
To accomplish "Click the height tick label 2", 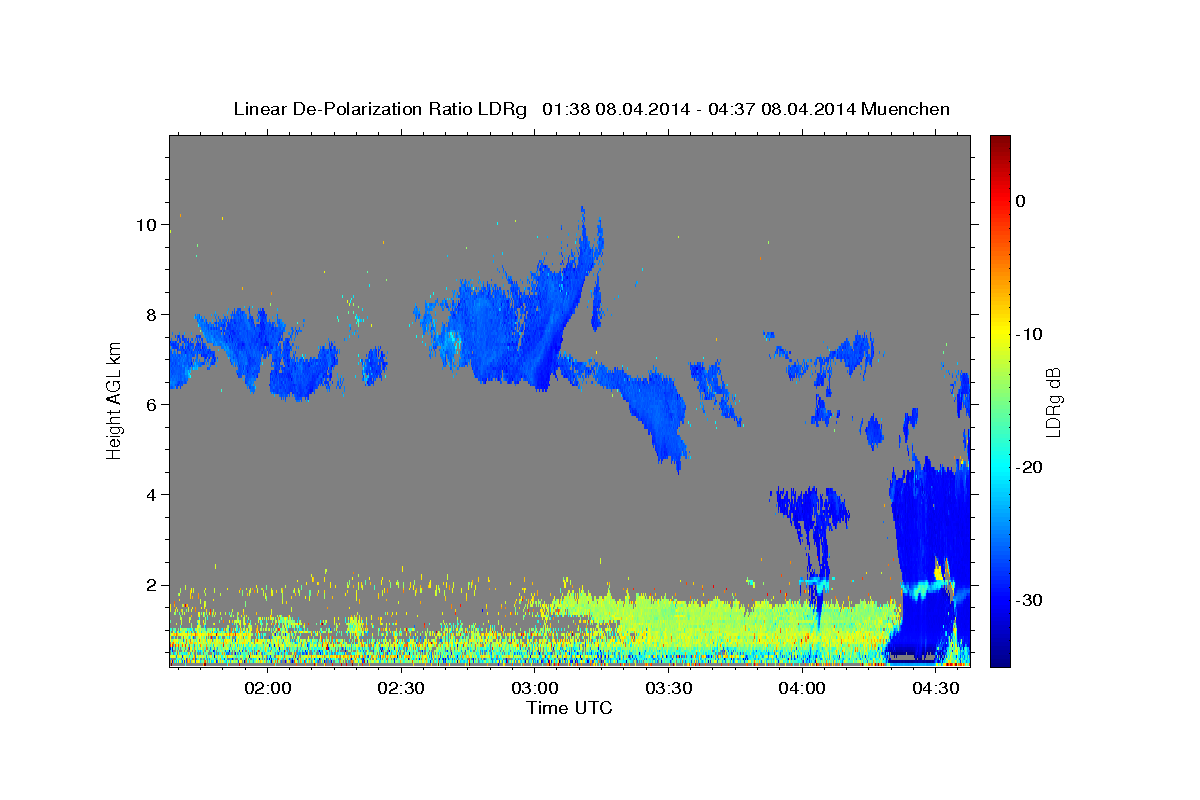I will [151, 584].
